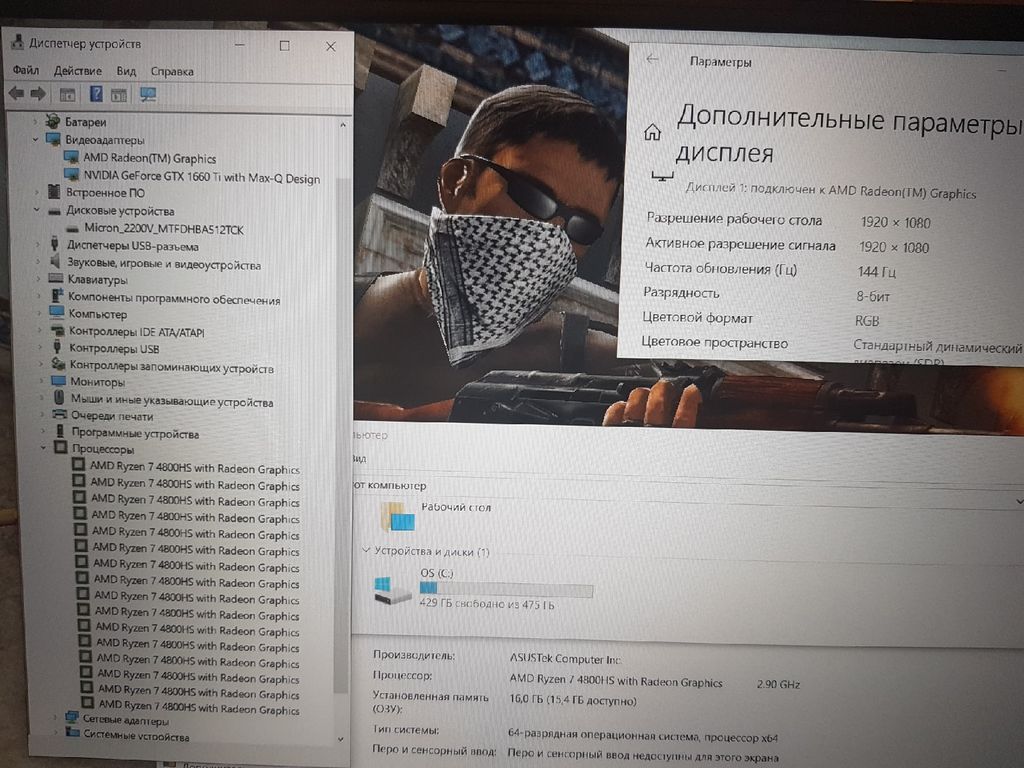1024x768 pixels.
Task: Click the Контроллеры USB plug icon
Action: click(57, 346)
